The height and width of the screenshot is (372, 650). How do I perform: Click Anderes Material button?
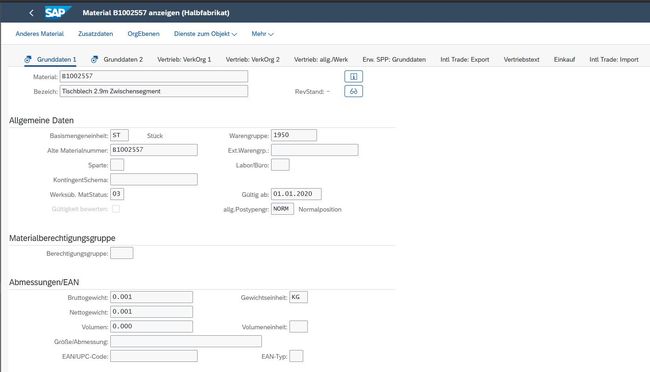(40, 34)
